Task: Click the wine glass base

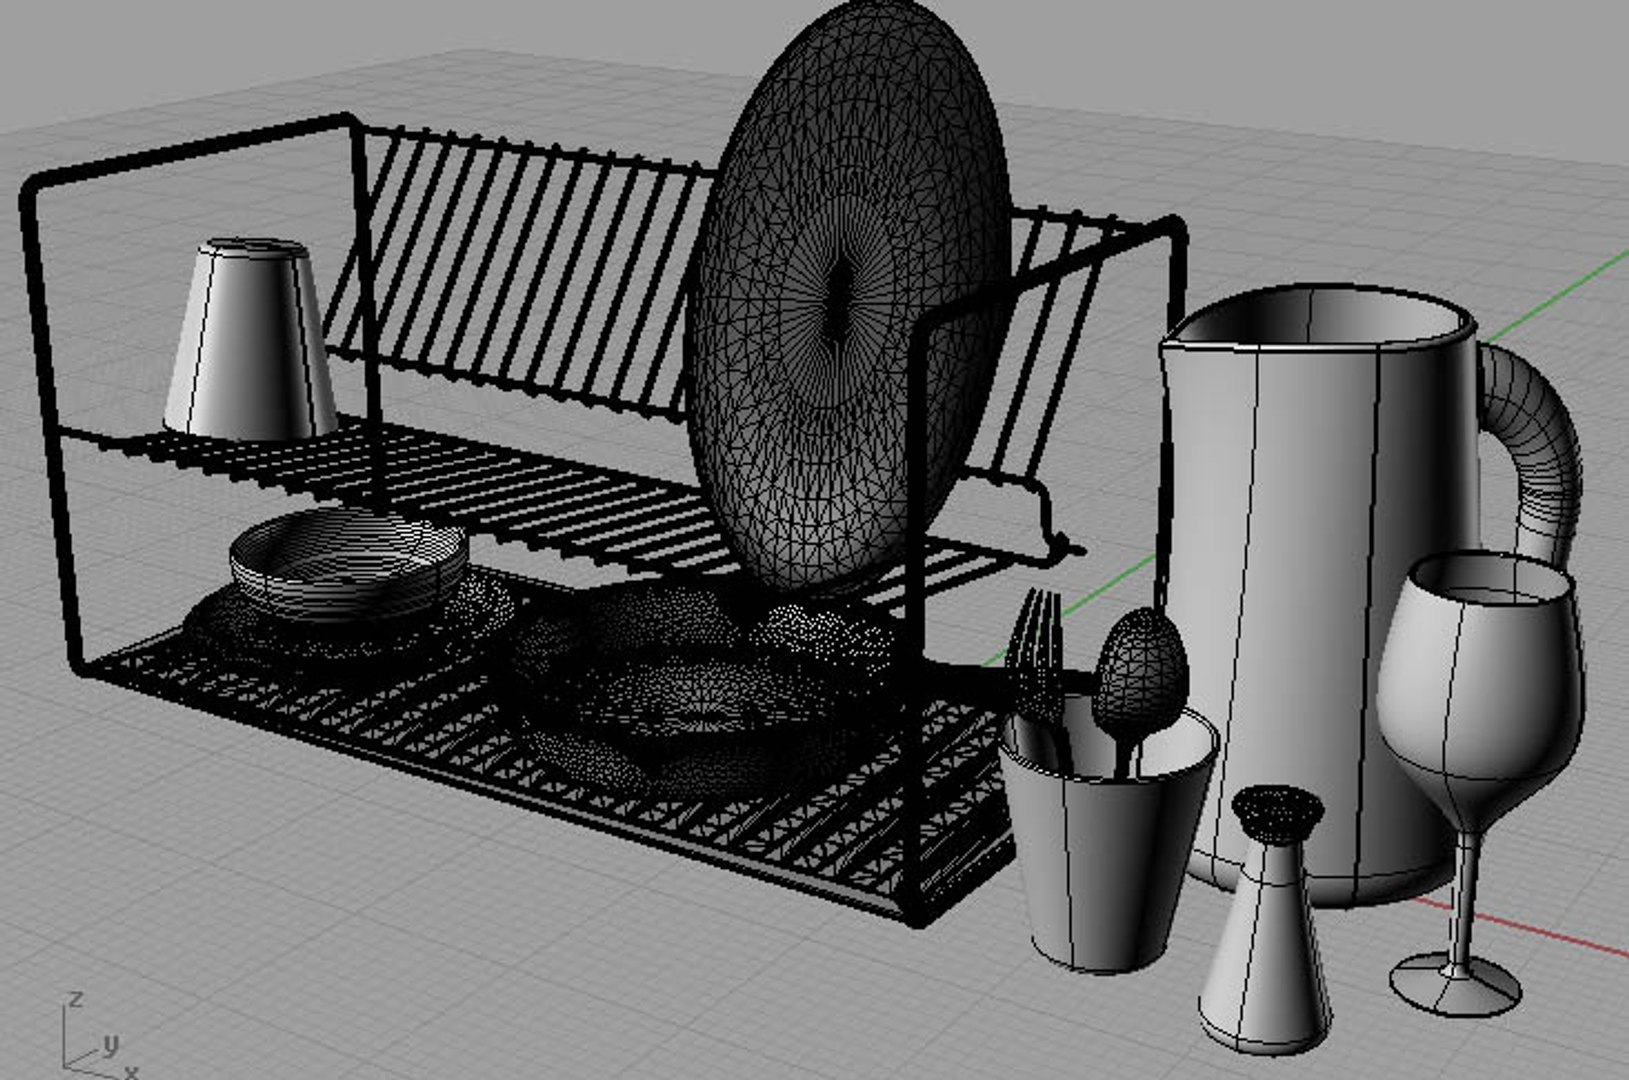Action: pos(1457,985)
